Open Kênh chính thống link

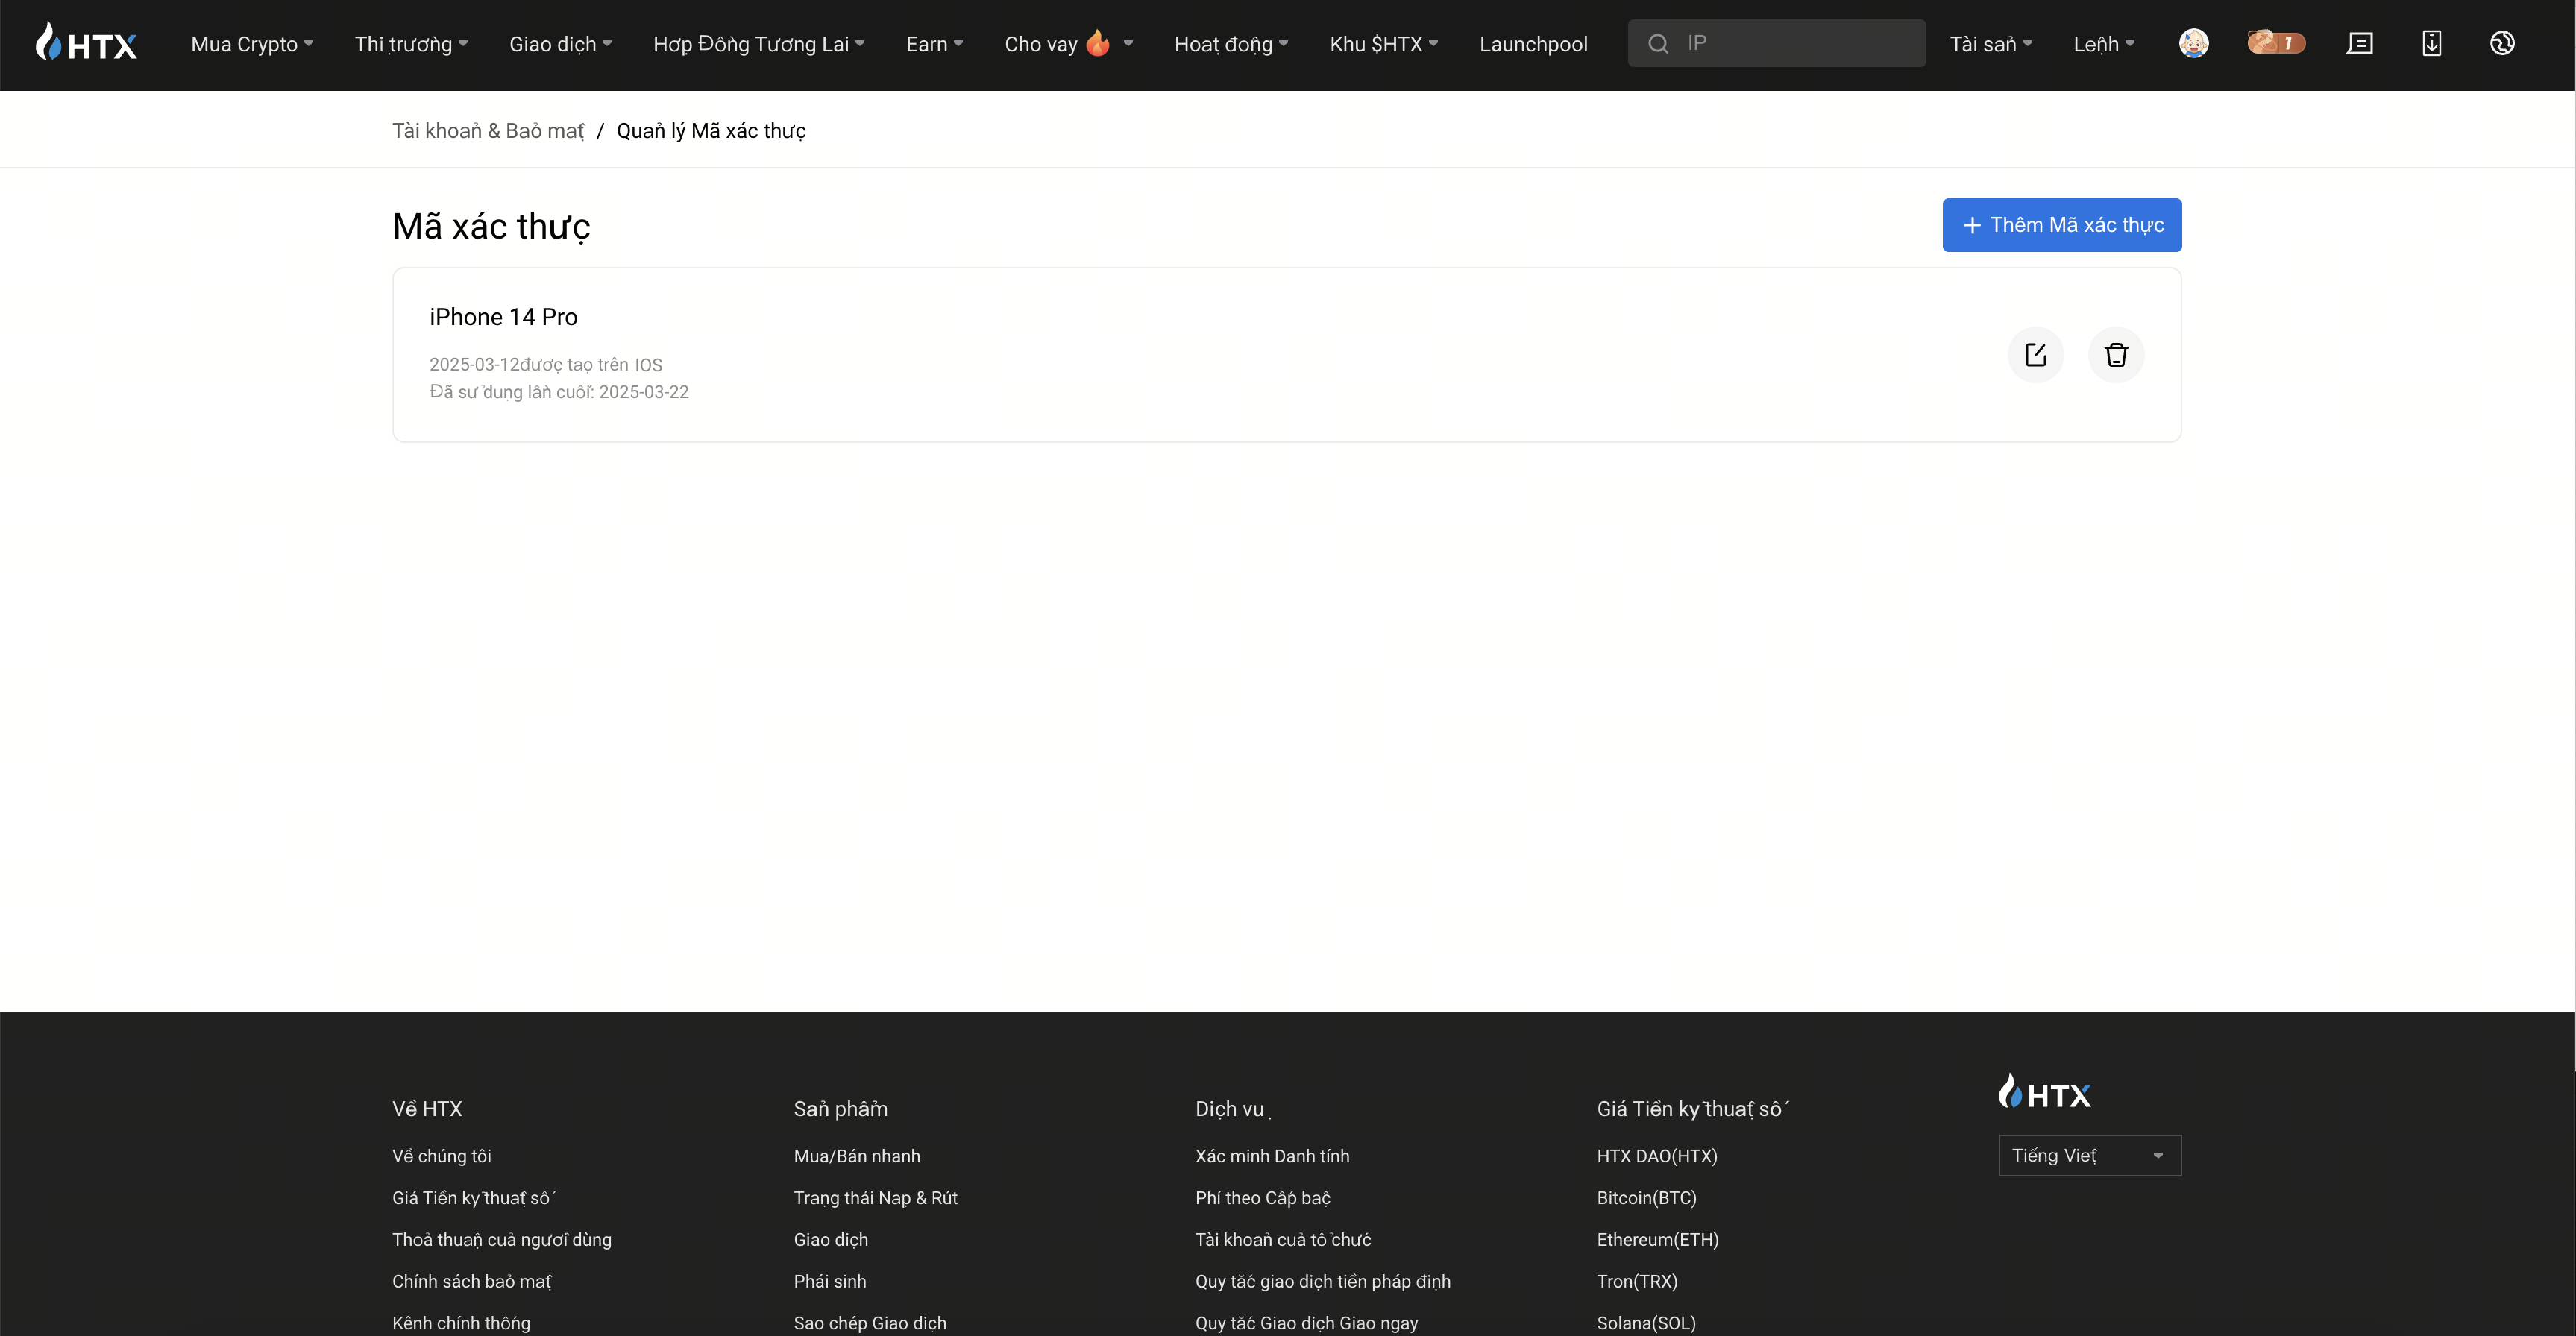click(461, 1323)
